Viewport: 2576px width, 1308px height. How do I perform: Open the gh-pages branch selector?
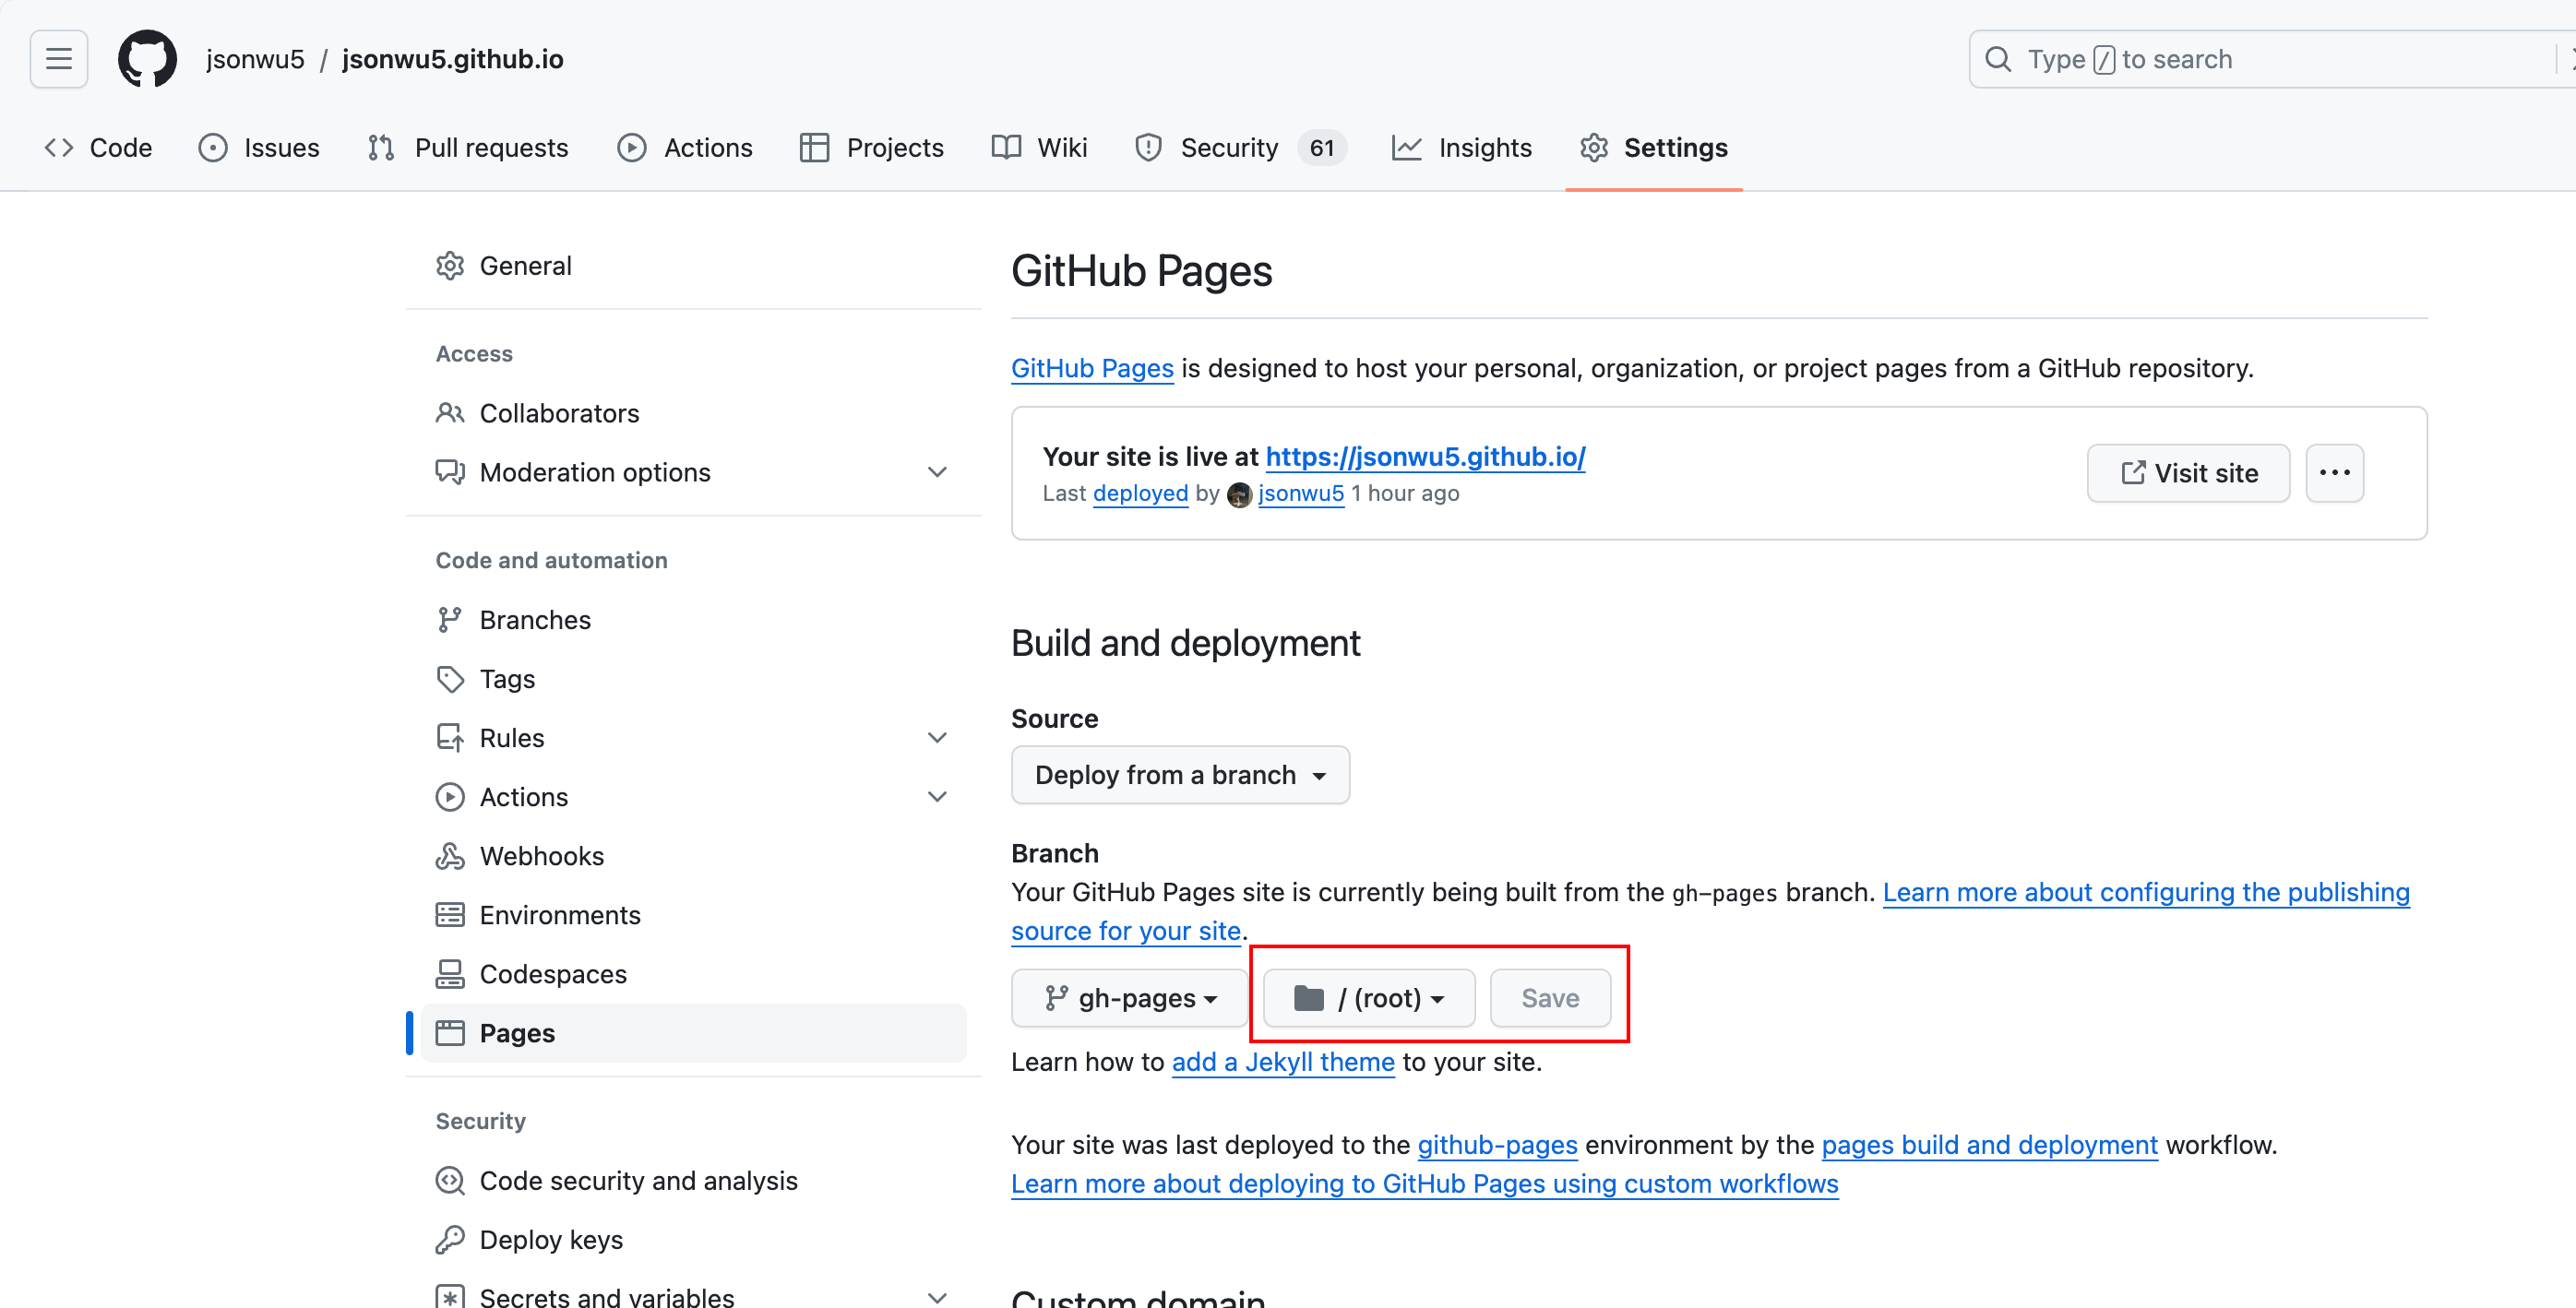pos(1130,998)
